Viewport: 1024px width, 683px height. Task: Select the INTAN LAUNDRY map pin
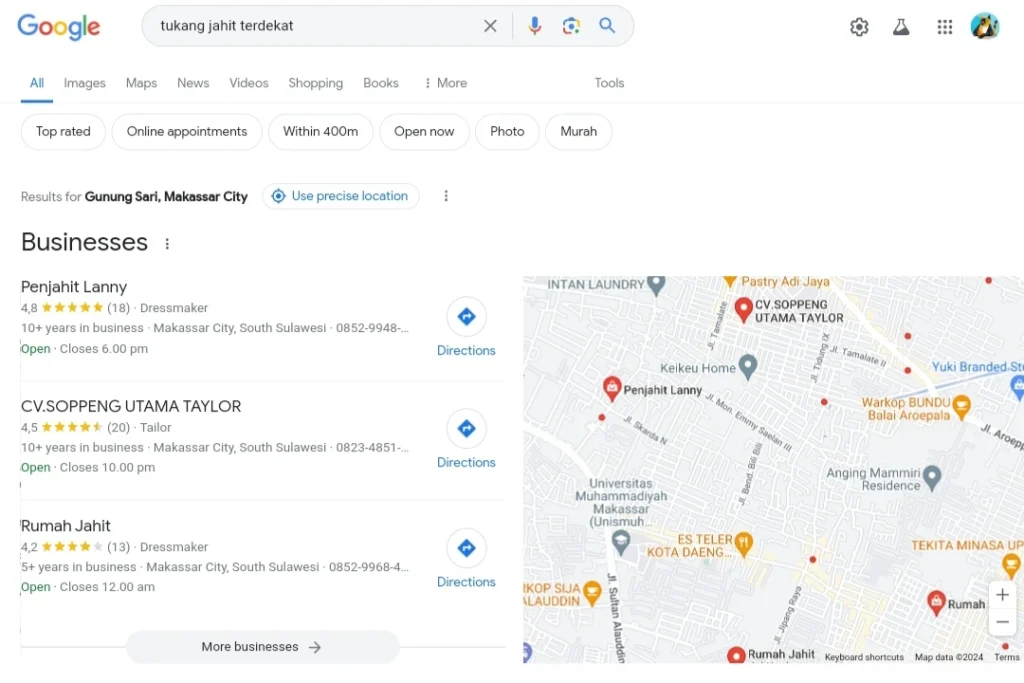(656, 285)
